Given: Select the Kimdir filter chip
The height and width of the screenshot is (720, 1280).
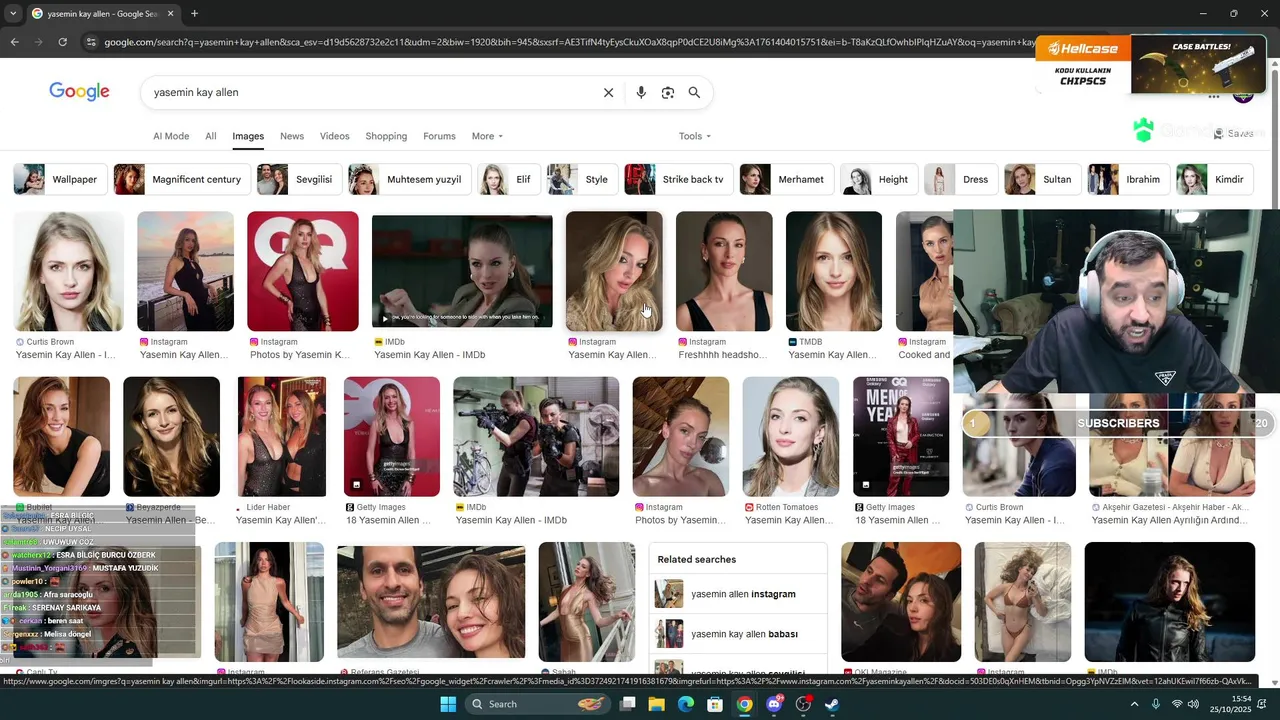Looking at the screenshot, I should click(1215, 180).
